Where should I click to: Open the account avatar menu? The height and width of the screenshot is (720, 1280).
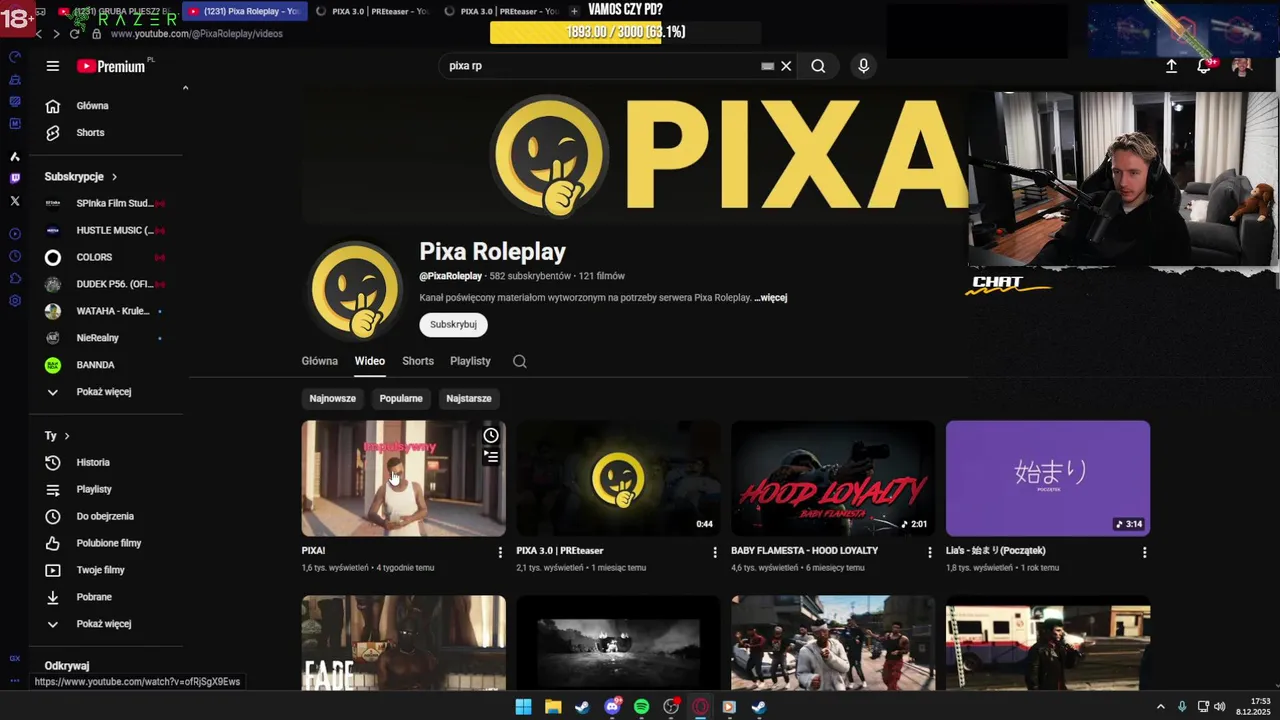(1242, 66)
